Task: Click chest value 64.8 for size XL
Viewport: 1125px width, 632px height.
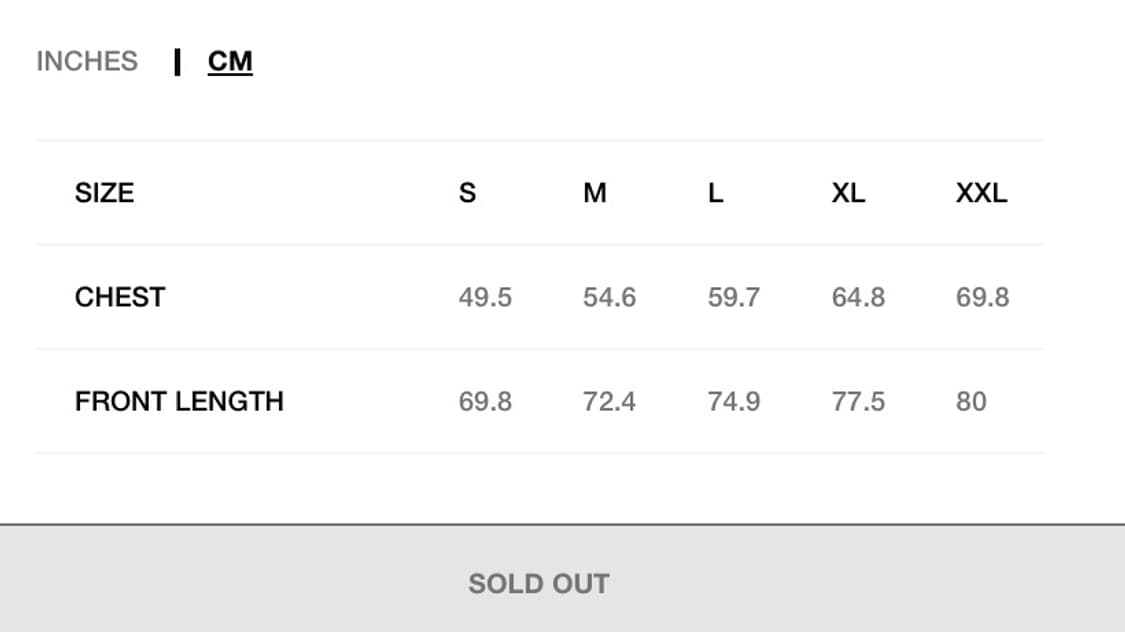Action: tap(858, 297)
